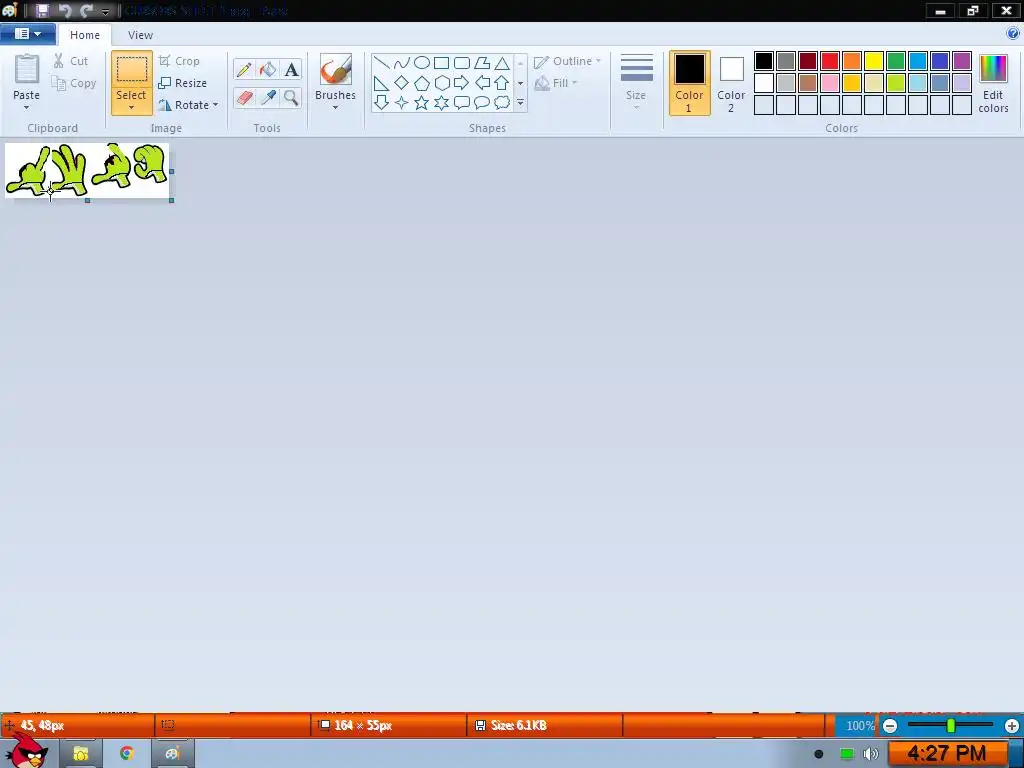Screen dimensions: 1024x768
Task: Select the Color picker eyedropper tool
Action: click(268, 98)
